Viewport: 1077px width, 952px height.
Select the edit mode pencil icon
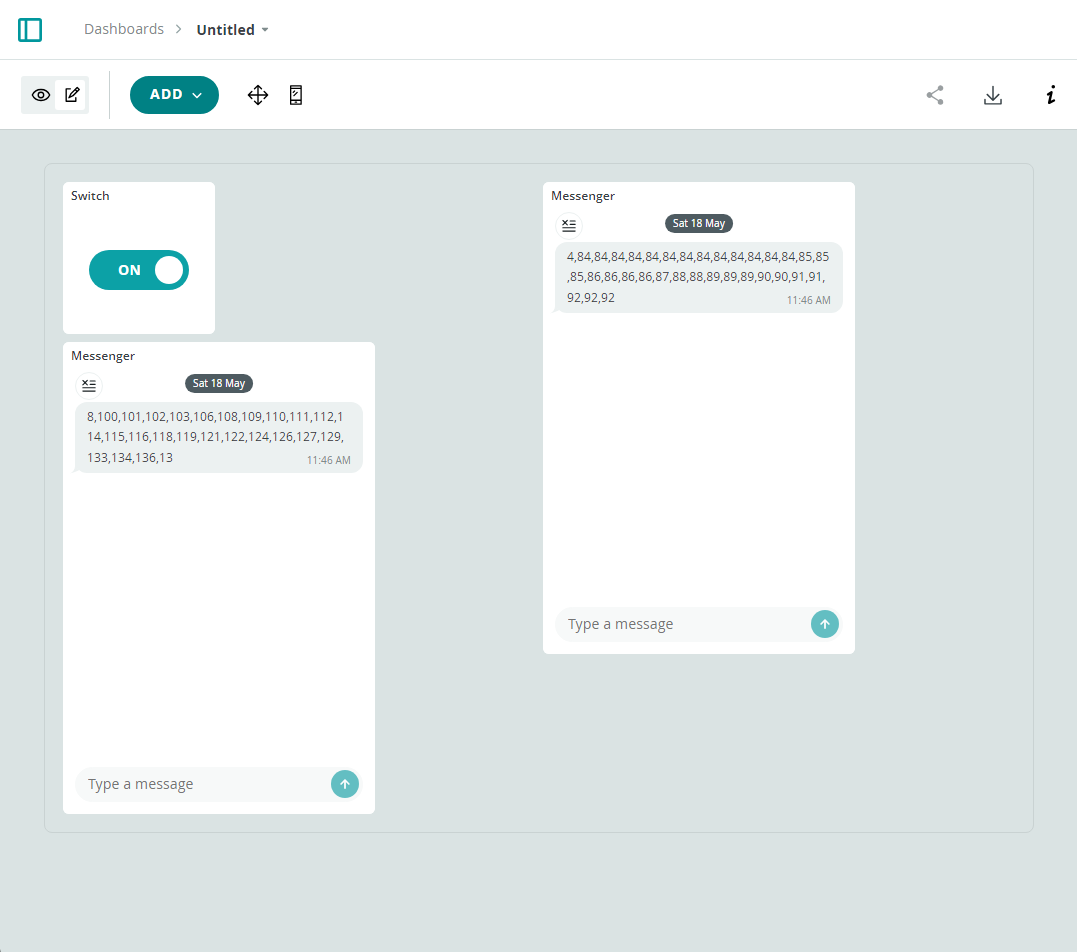(x=72, y=95)
